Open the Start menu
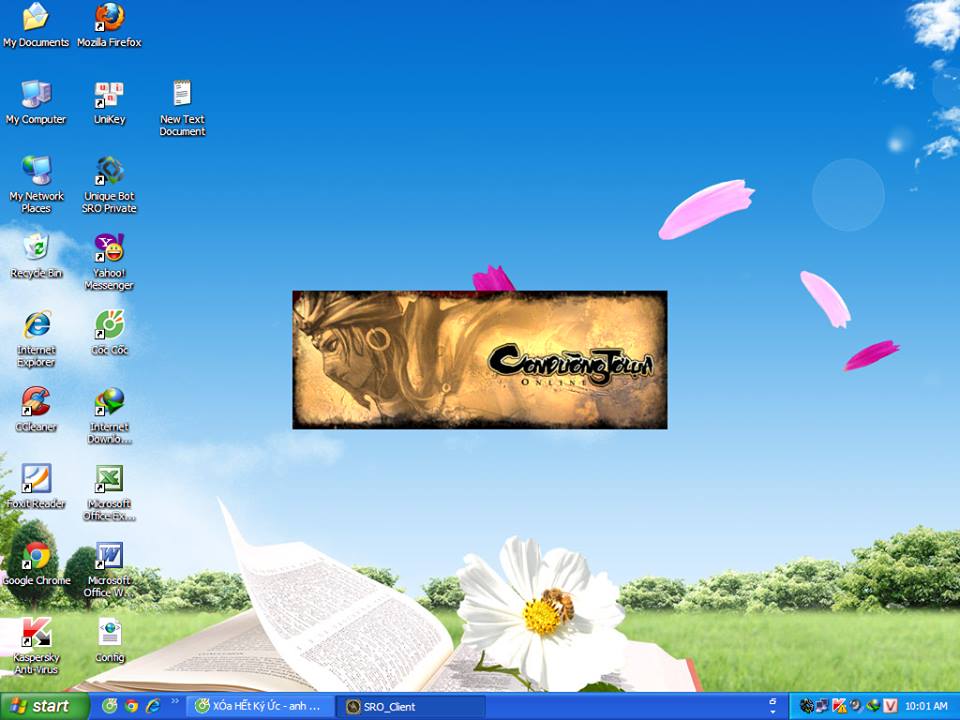The image size is (960, 720). [44, 707]
